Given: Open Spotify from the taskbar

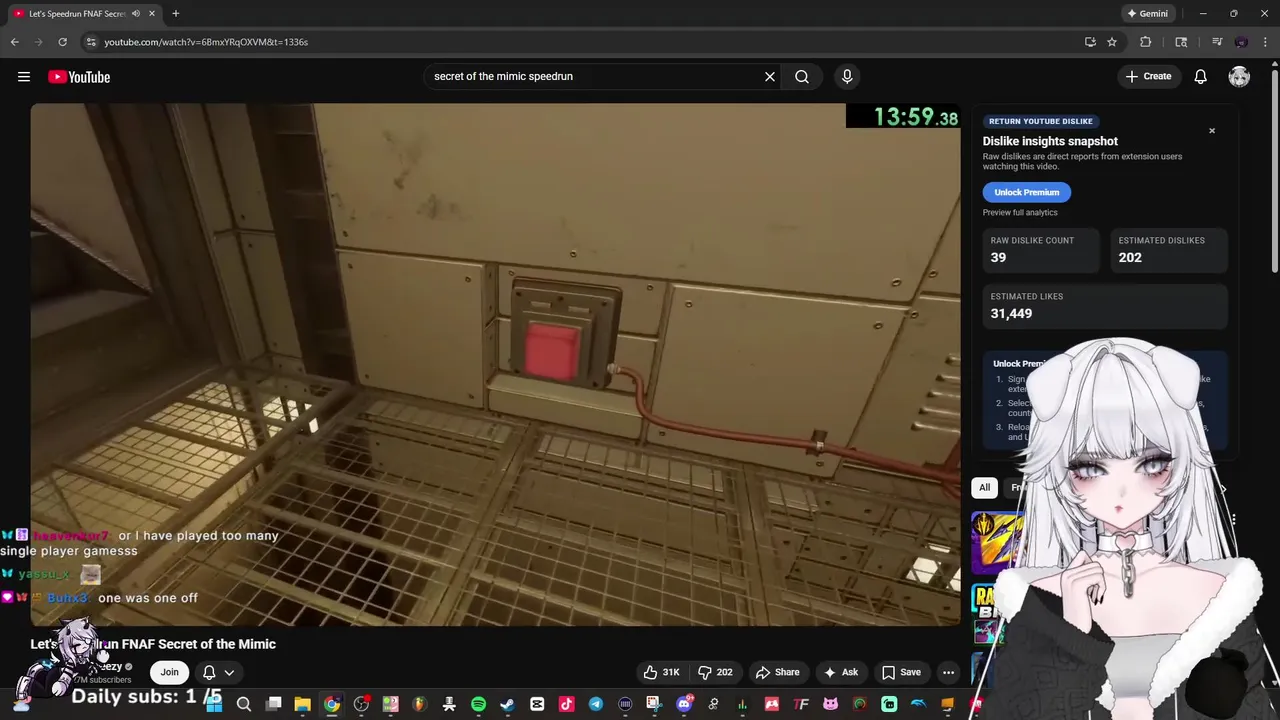Looking at the screenshot, I should 478,704.
